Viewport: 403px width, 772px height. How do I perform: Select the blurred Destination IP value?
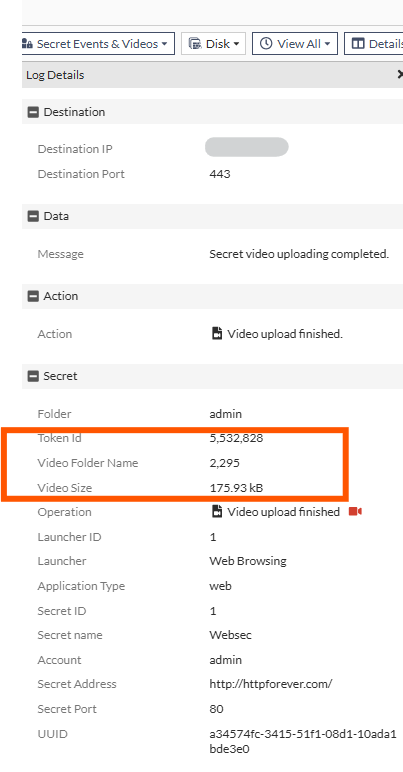(247, 147)
